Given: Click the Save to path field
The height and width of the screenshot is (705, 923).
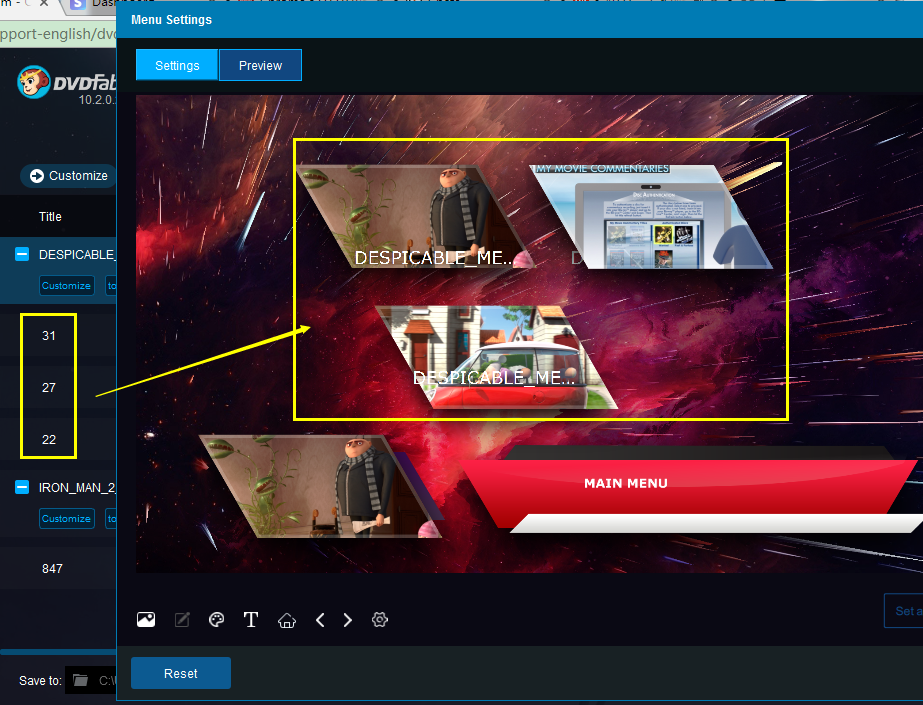Looking at the screenshot, I should tap(91, 680).
